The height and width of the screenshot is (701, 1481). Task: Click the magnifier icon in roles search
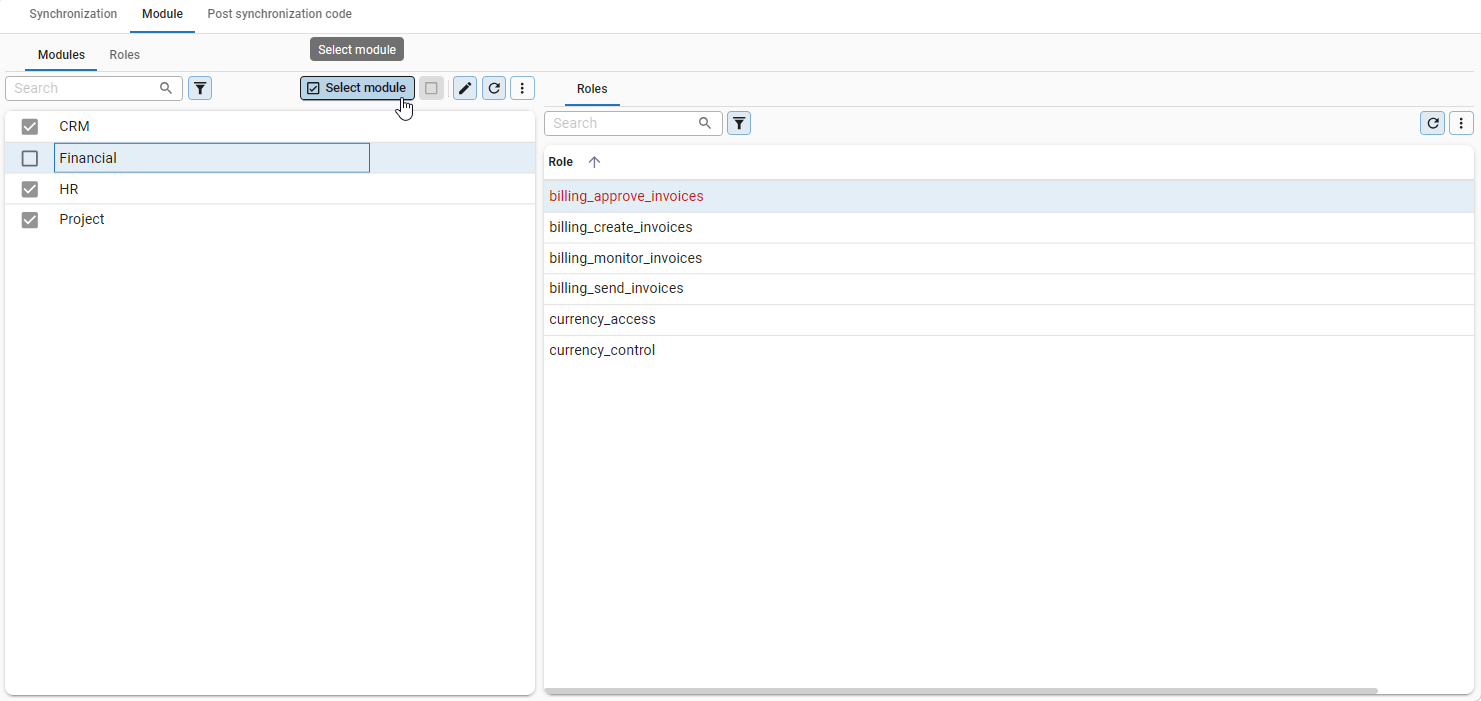[x=705, y=123]
